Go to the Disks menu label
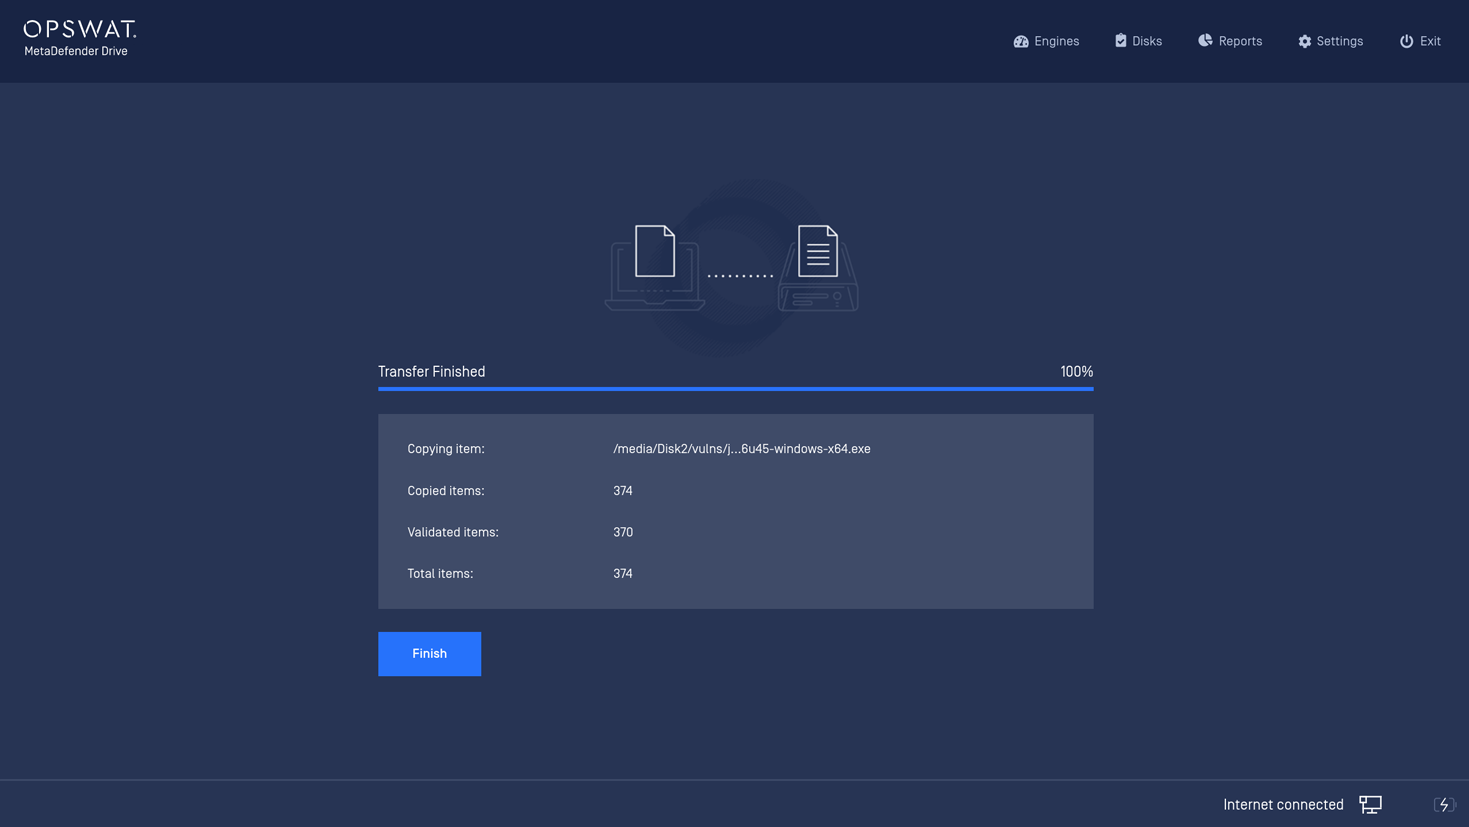1469x827 pixels. (1147, 41)
